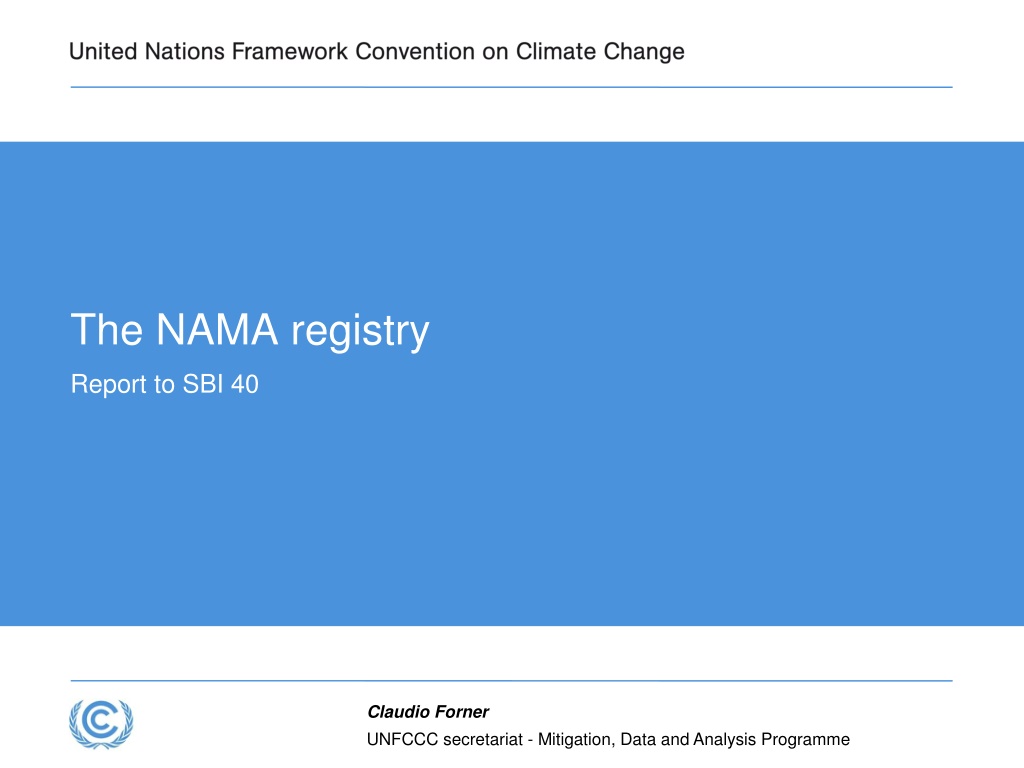Click 'United Nations' in the header
The width and height of the screenshot is (1024, 768).
click(x=147, y=52)
